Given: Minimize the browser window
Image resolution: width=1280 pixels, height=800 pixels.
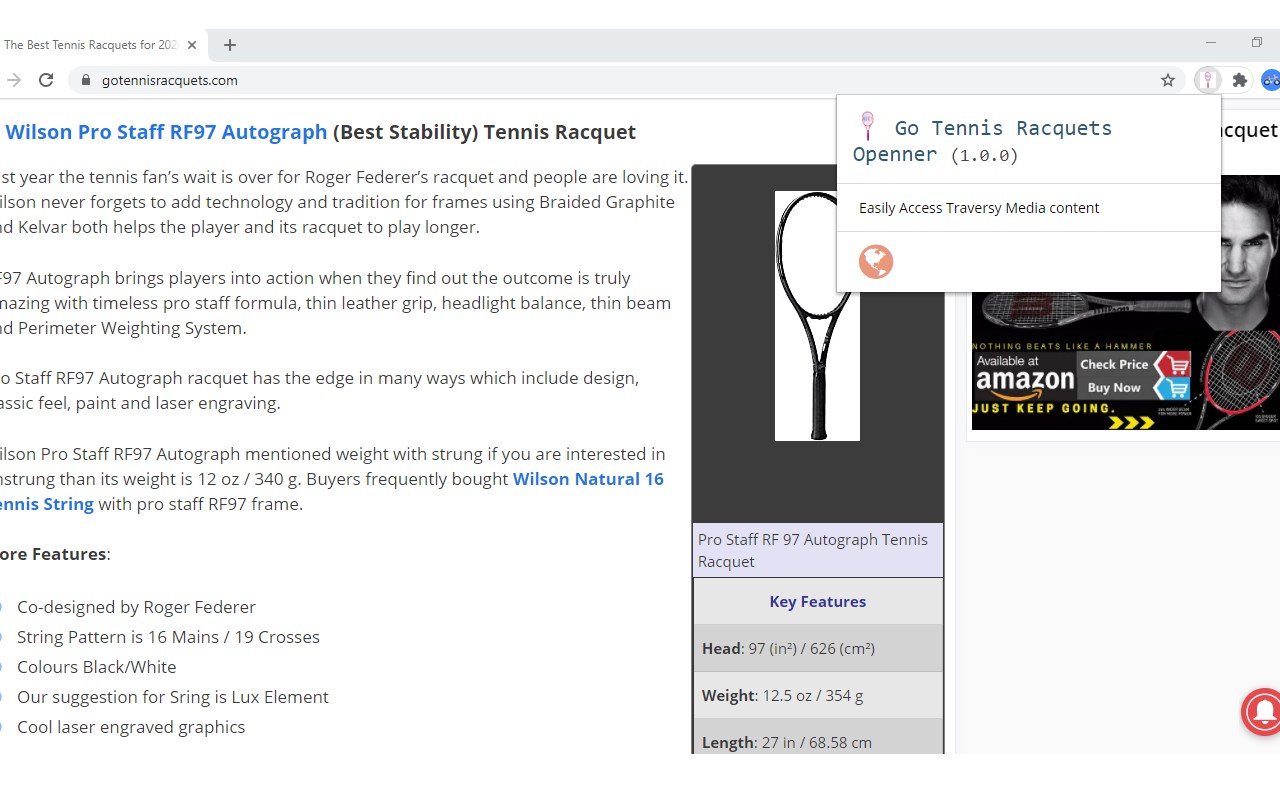Looking at the screenshot, I should pyautogui.click(x=1211, y=43).
